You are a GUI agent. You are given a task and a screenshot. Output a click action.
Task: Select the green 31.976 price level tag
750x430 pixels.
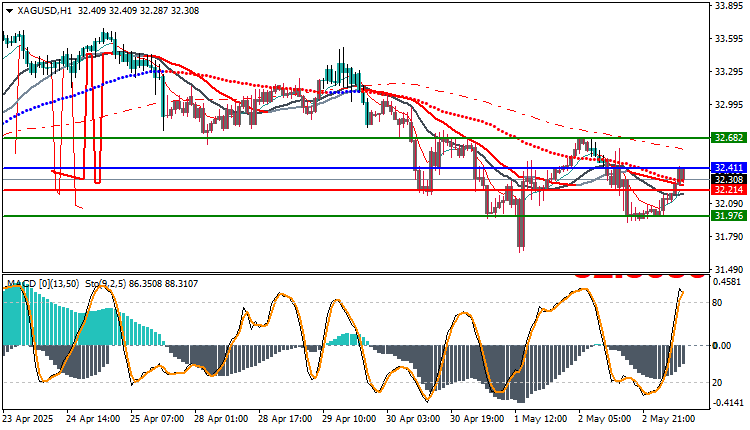(x=728, y=216)
